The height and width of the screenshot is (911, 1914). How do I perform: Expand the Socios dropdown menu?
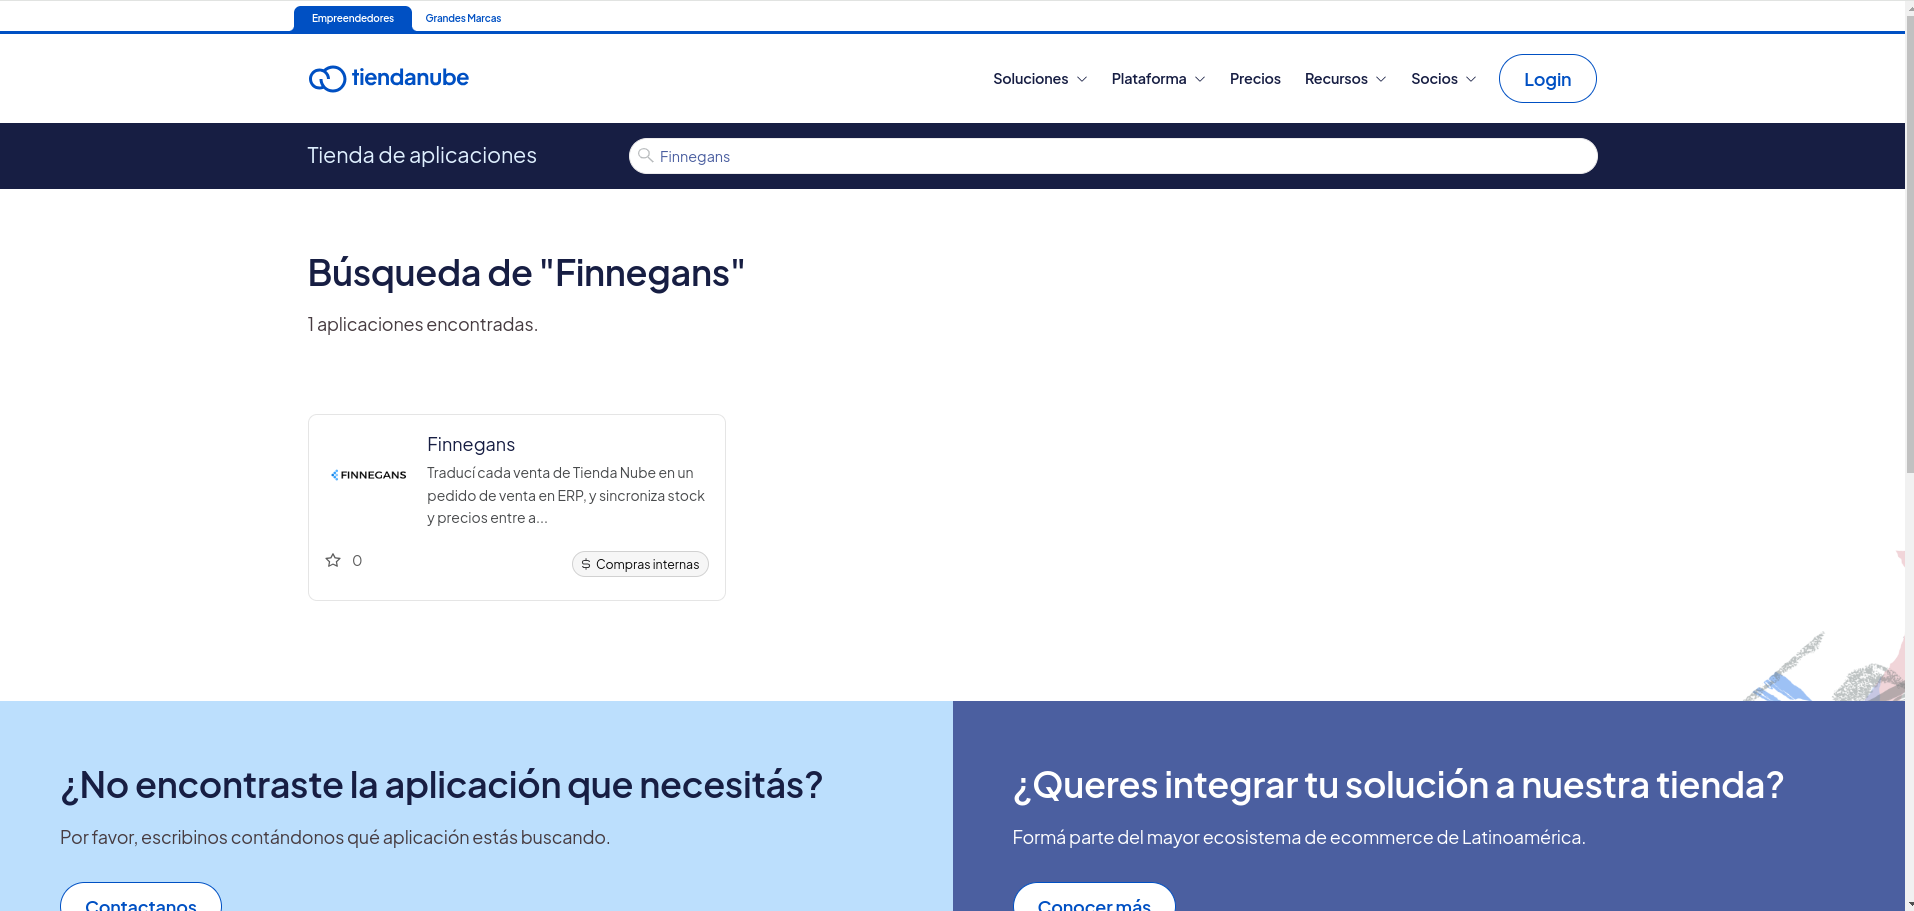(x=1443, y=79)
